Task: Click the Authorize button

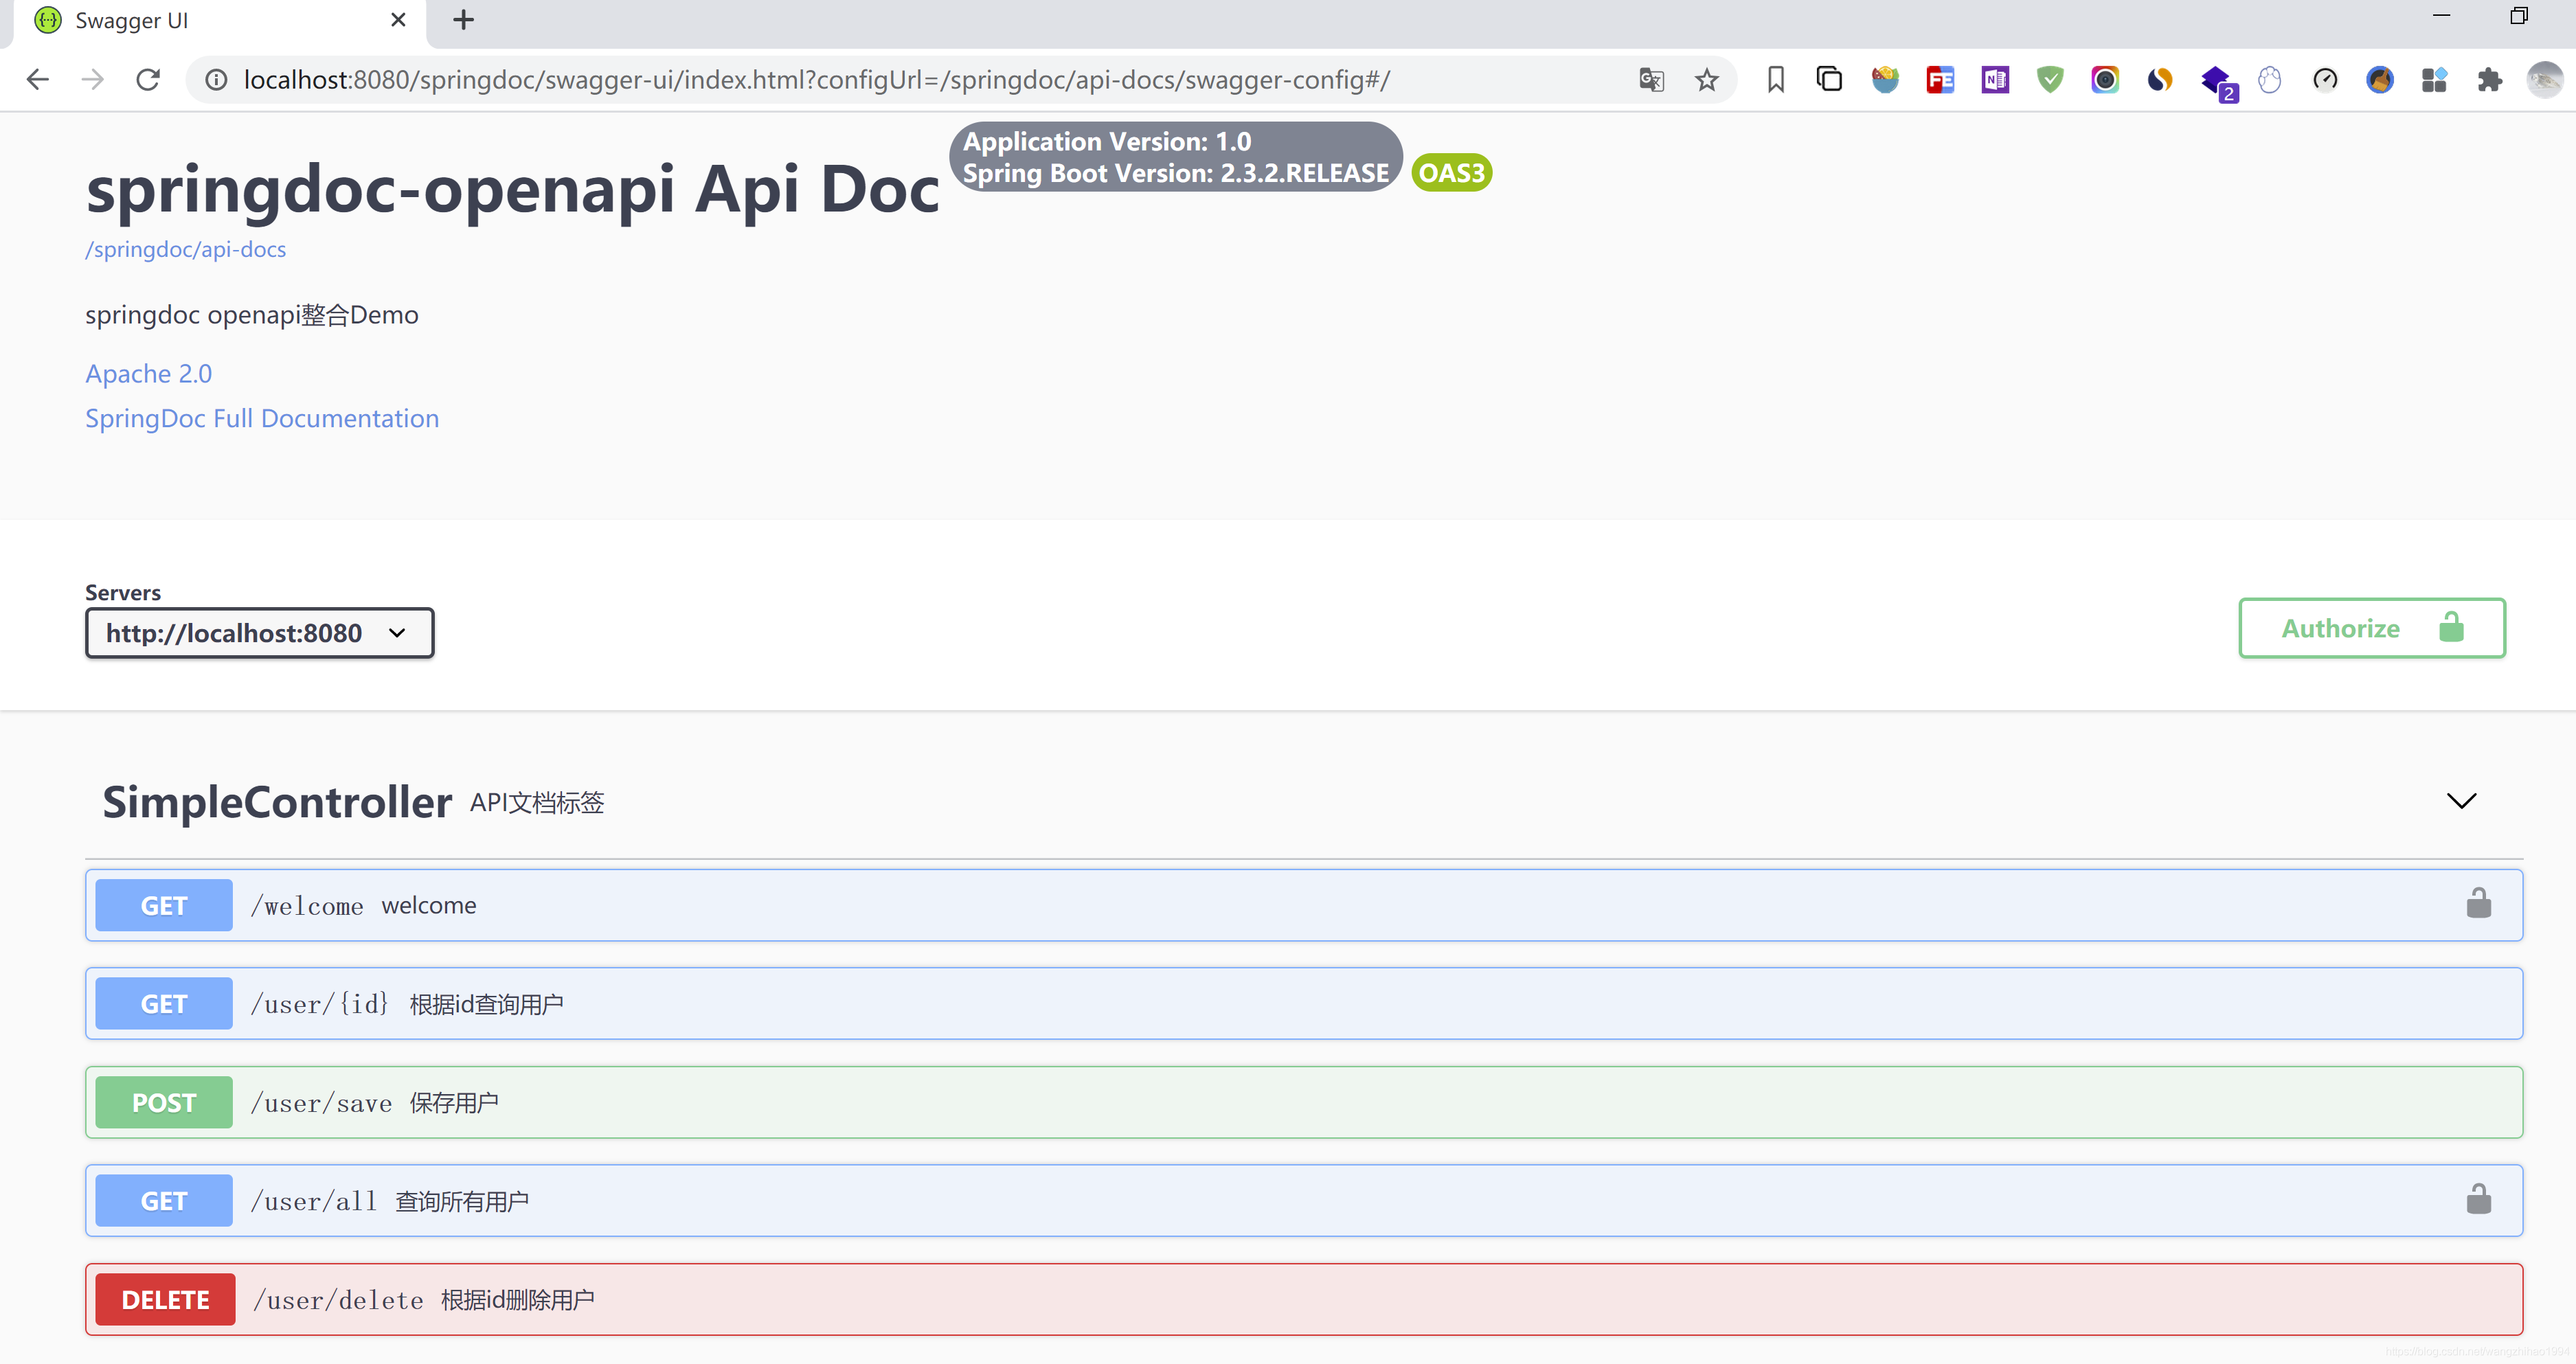Action: (x=2371, y=628)
